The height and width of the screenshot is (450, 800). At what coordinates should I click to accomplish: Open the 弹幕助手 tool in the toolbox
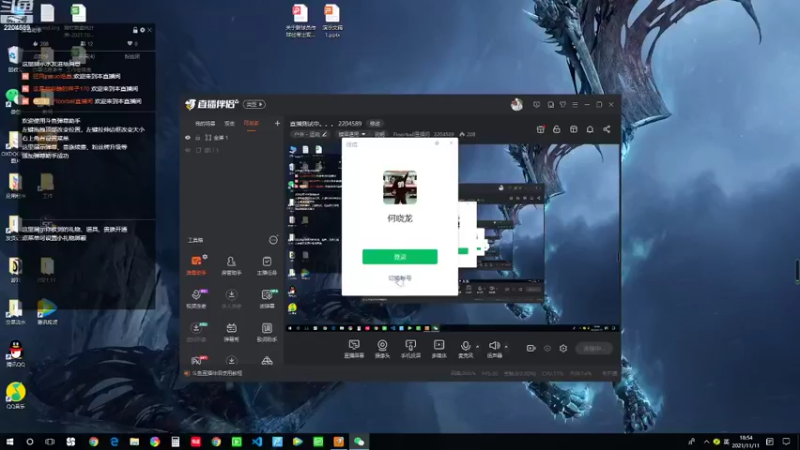196,265
